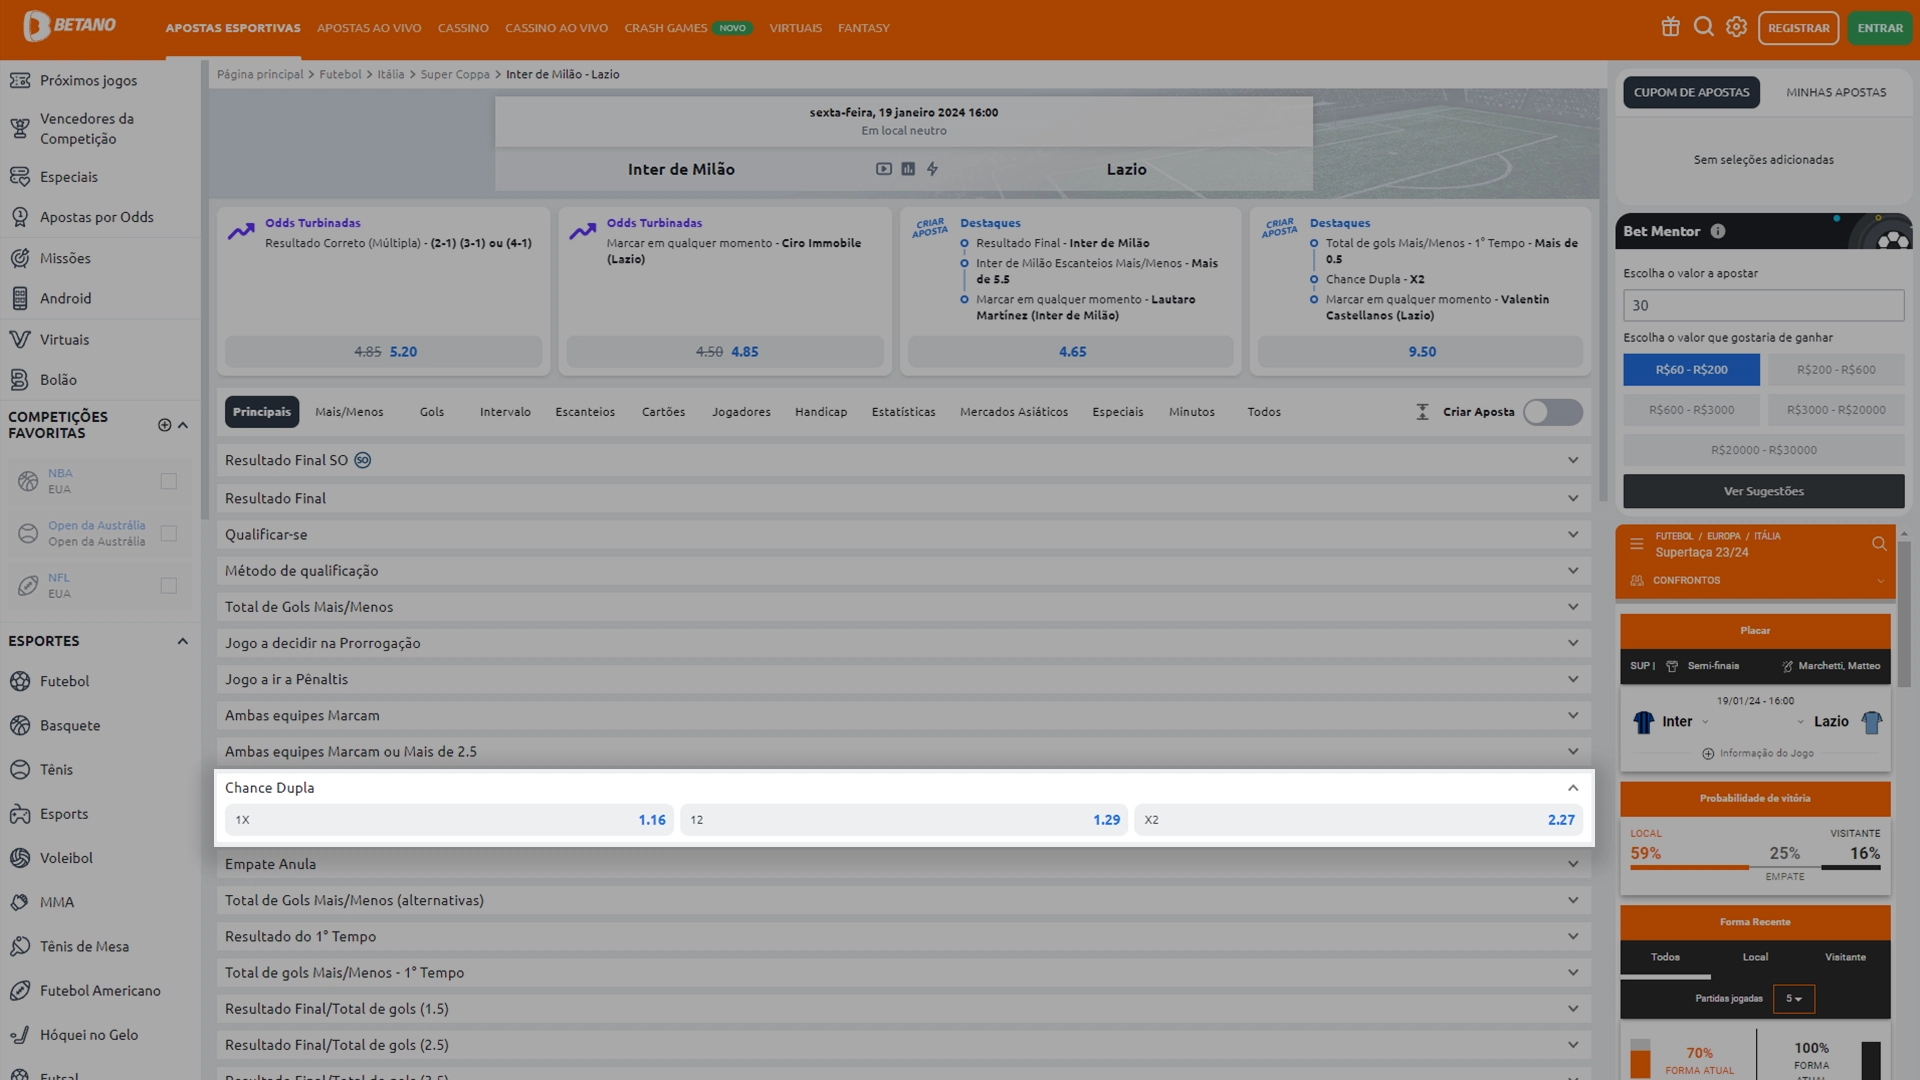1920x1080 pixels.
Task: Click the search magnifier icon in header
Action: 1703,27
